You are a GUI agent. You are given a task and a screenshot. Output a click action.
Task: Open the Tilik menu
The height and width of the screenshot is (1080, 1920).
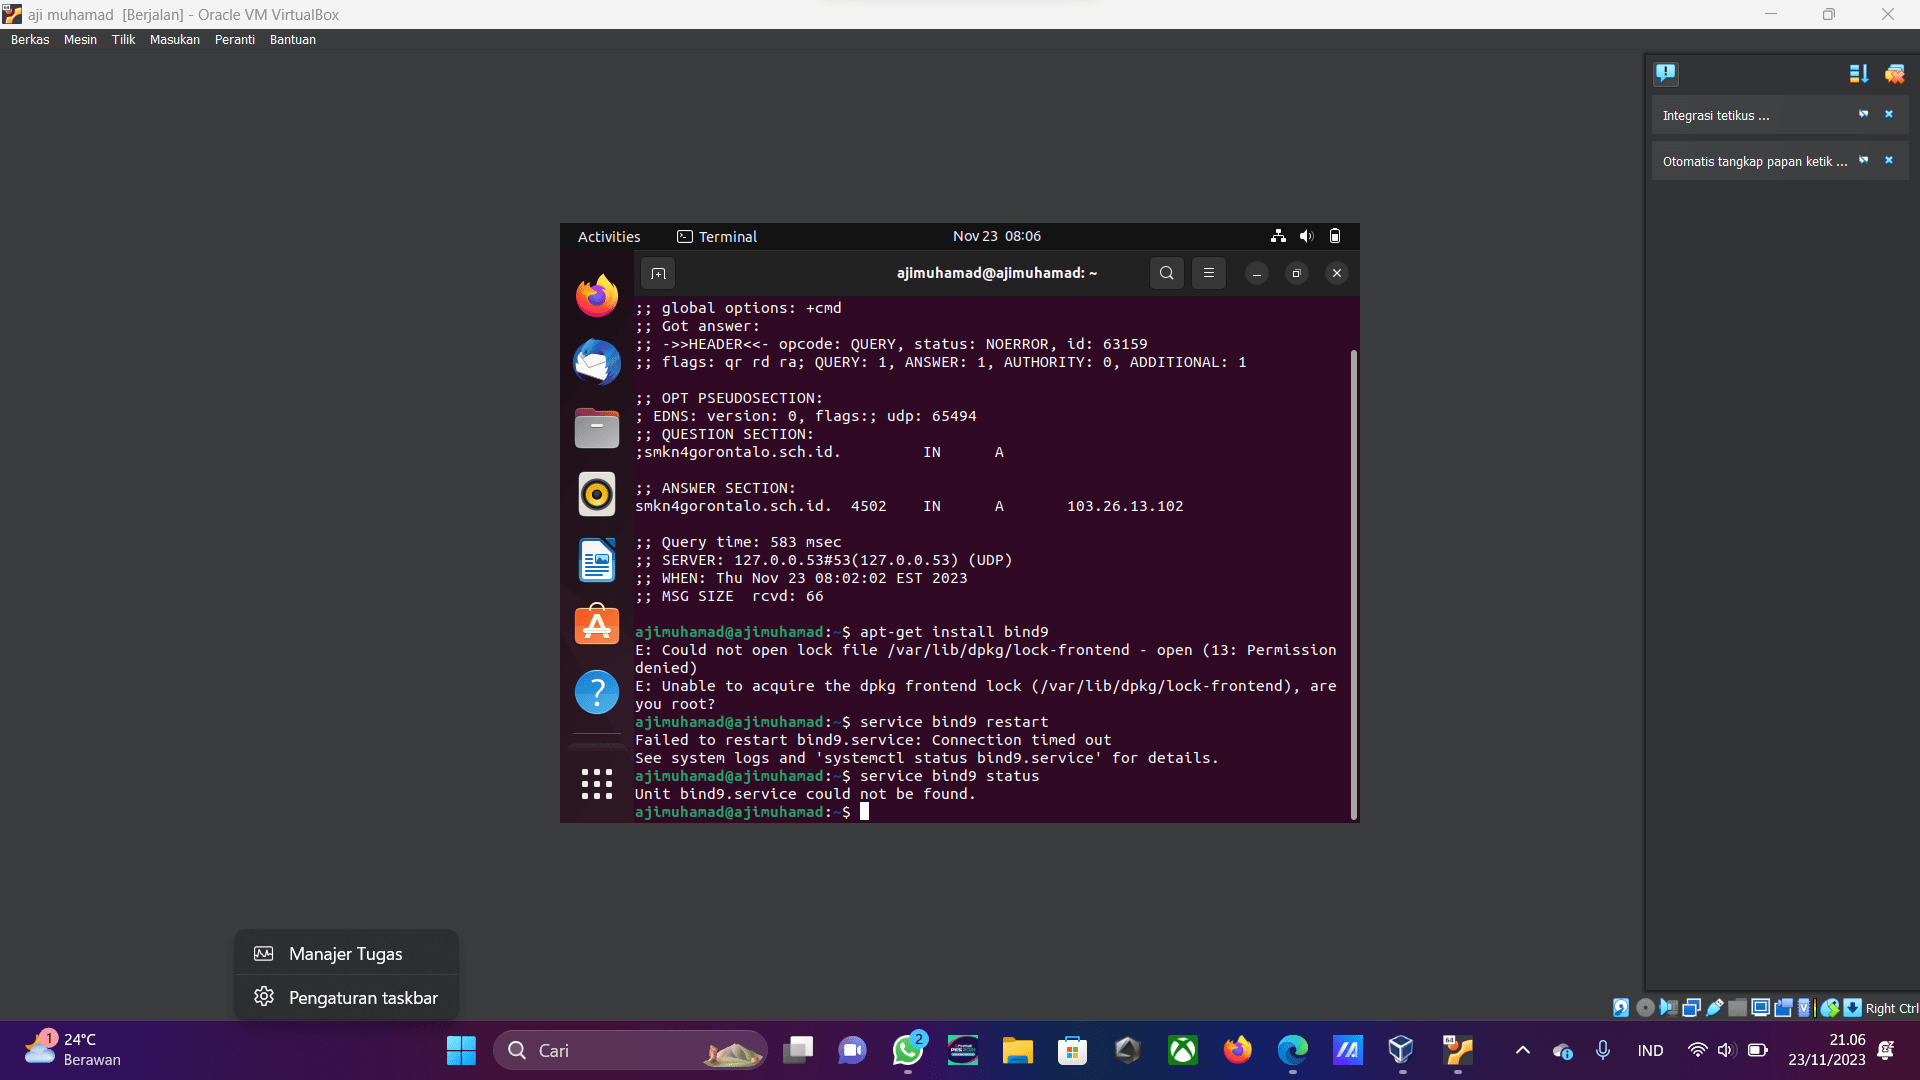coord(123,40)
